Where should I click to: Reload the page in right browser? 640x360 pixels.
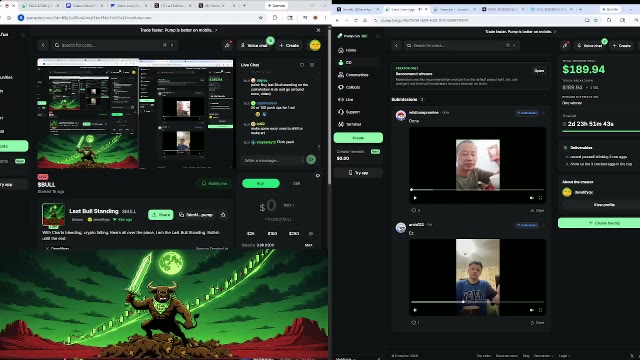(356, 20)
